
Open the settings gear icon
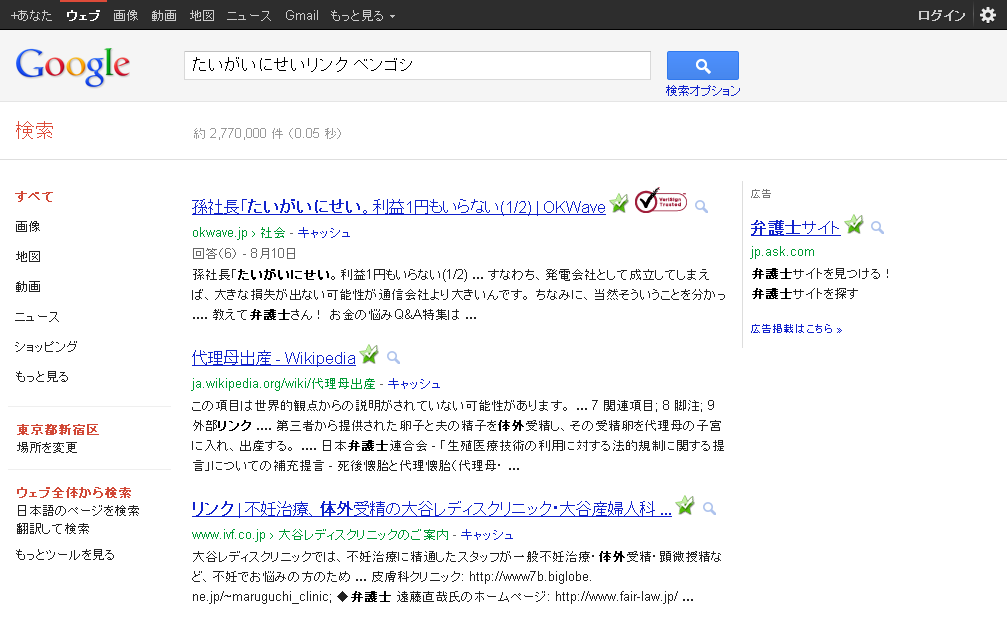[987, 15]
